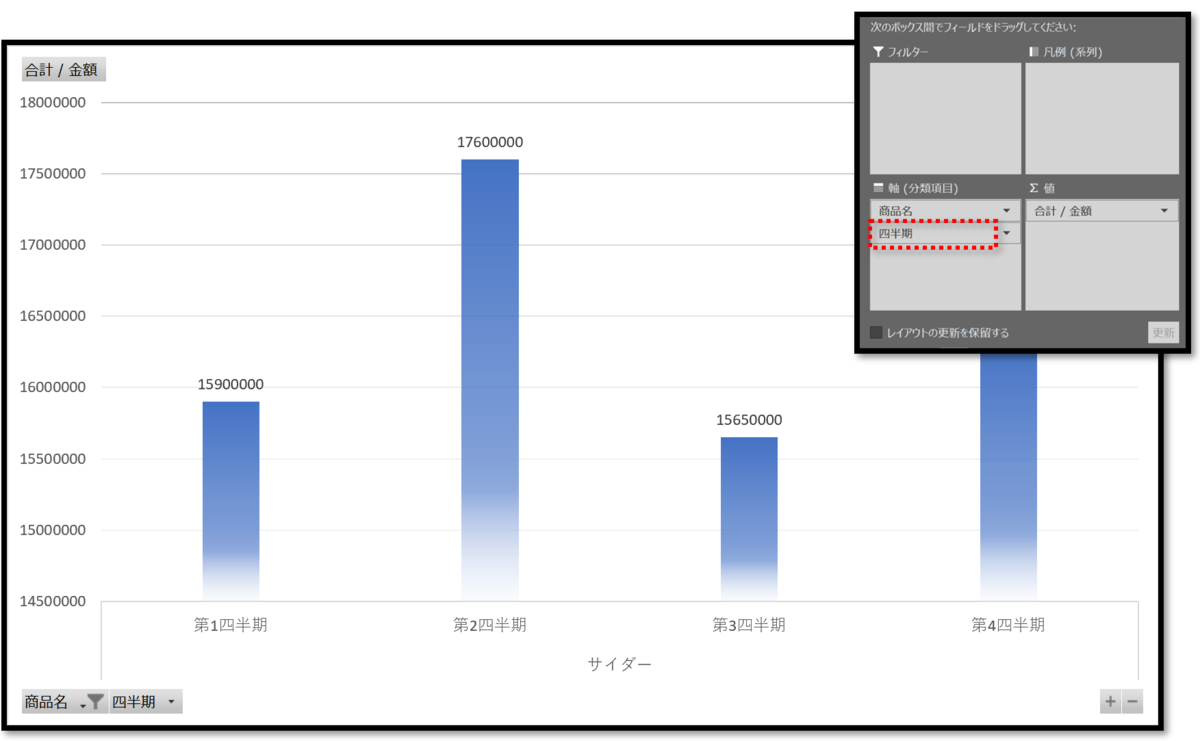The height and width of the screenshot is (741, 1200).
Task: Click the 合計 / 金額 field button on chart
Action: pos(64,70)
